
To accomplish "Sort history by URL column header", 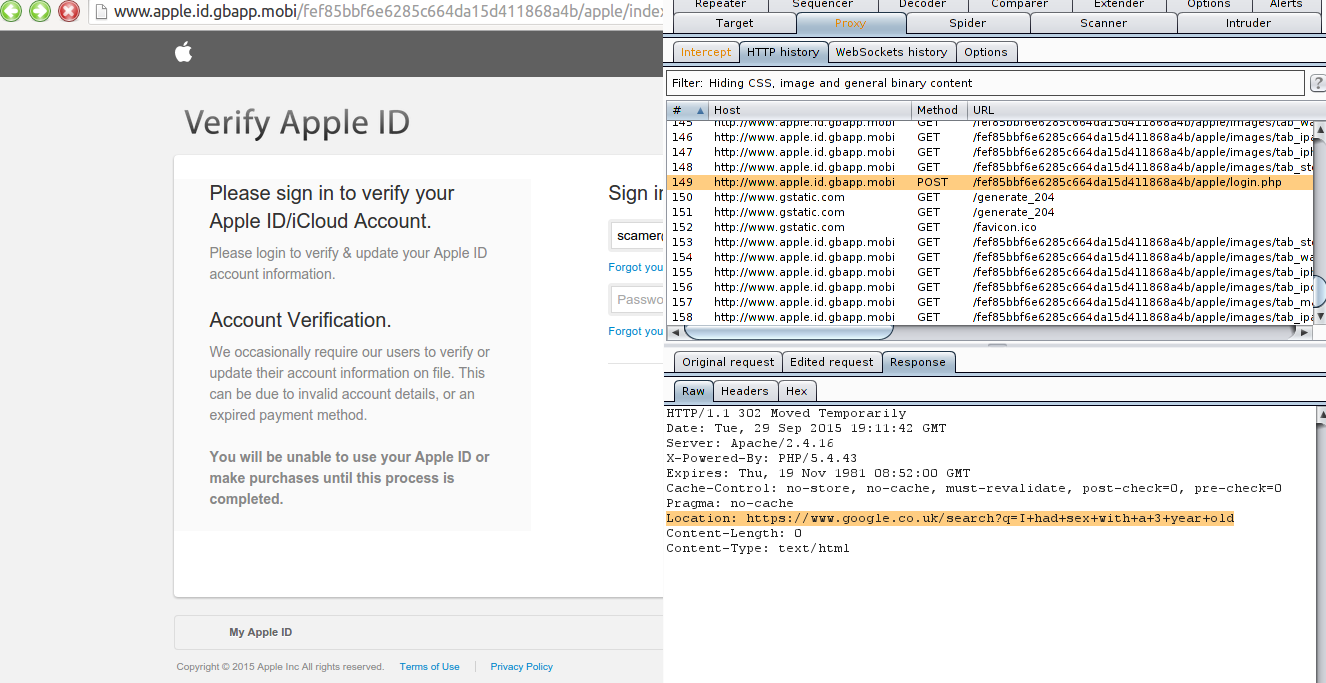I will pyautogui.click(x=1140, y=110).
